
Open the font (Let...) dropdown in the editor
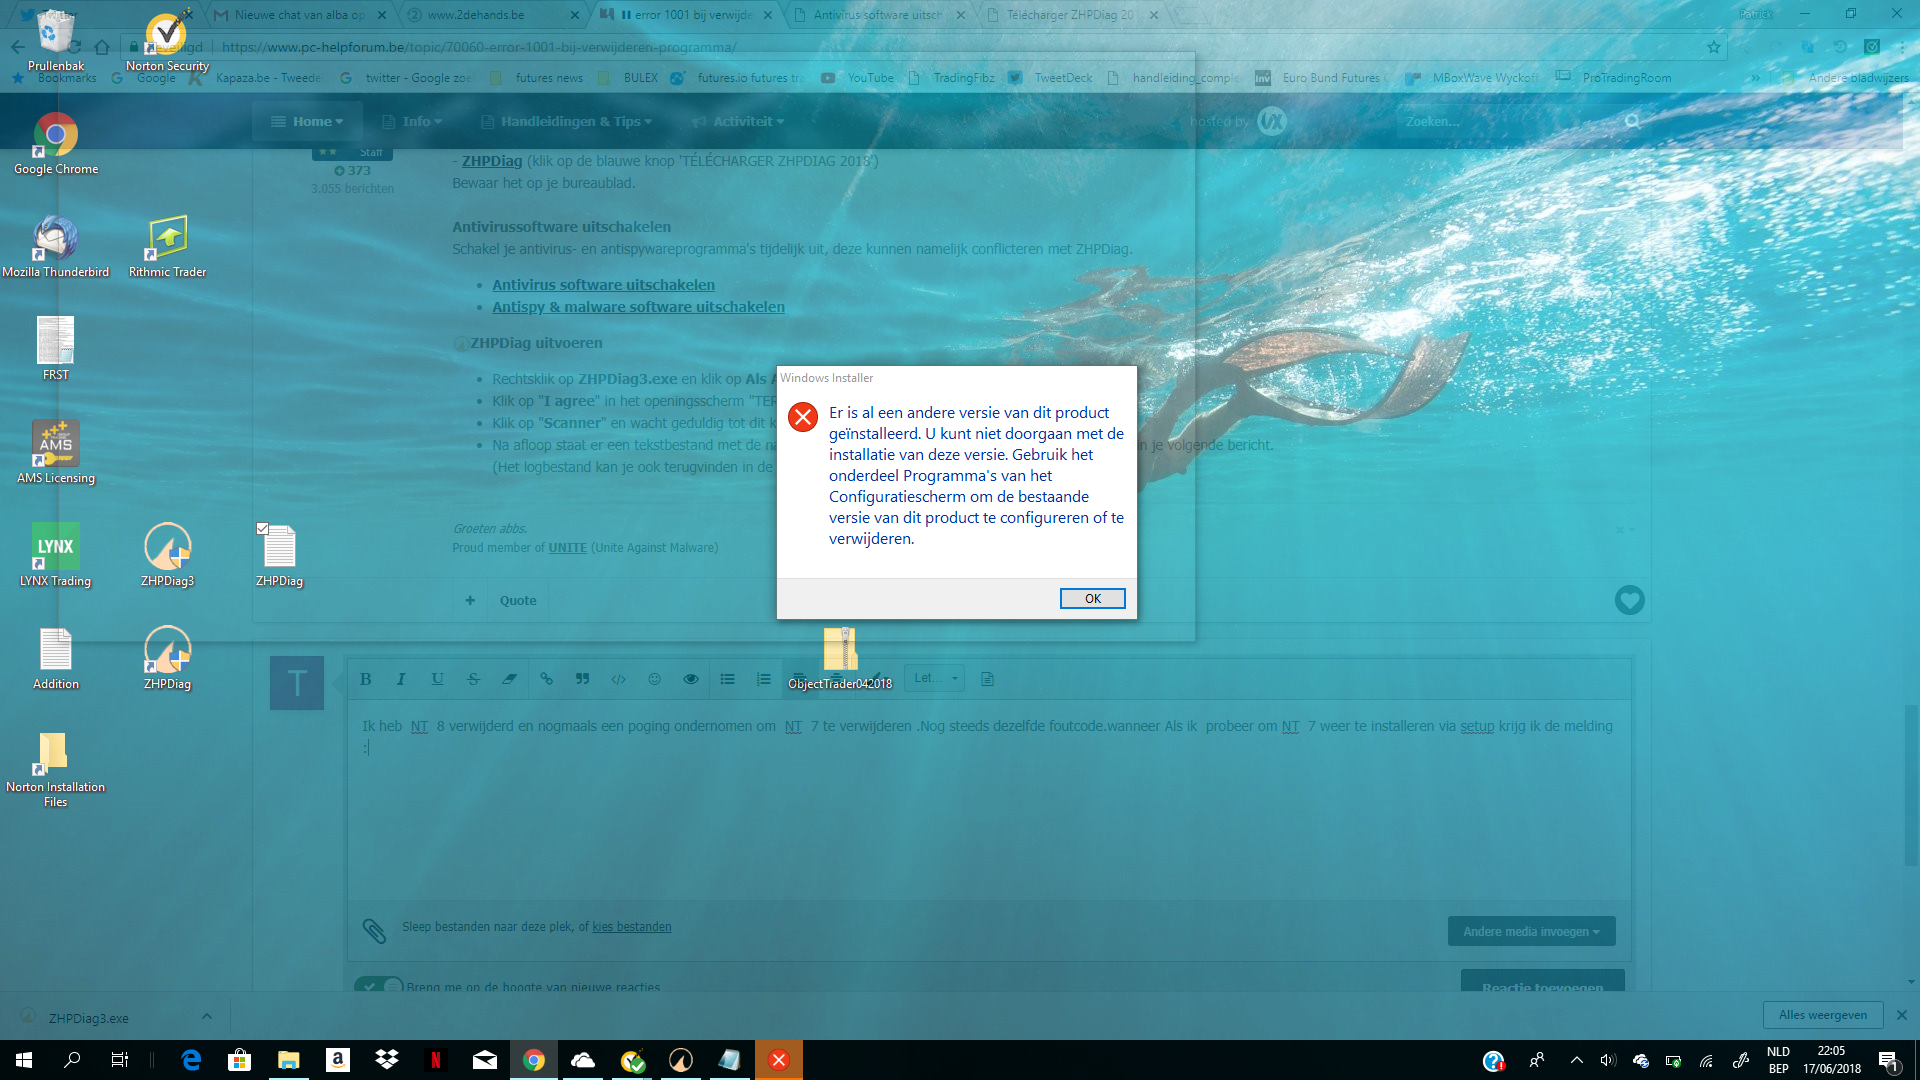click(x=935, y=678)
